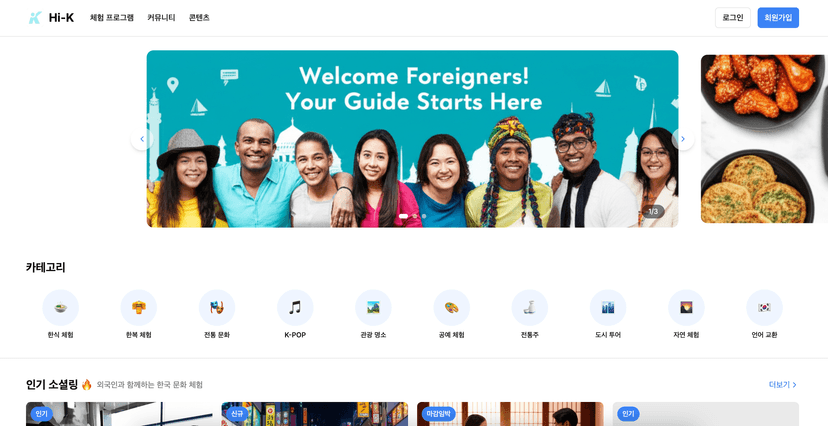Open the 한식 체험 food category icon

click(60, 307)
